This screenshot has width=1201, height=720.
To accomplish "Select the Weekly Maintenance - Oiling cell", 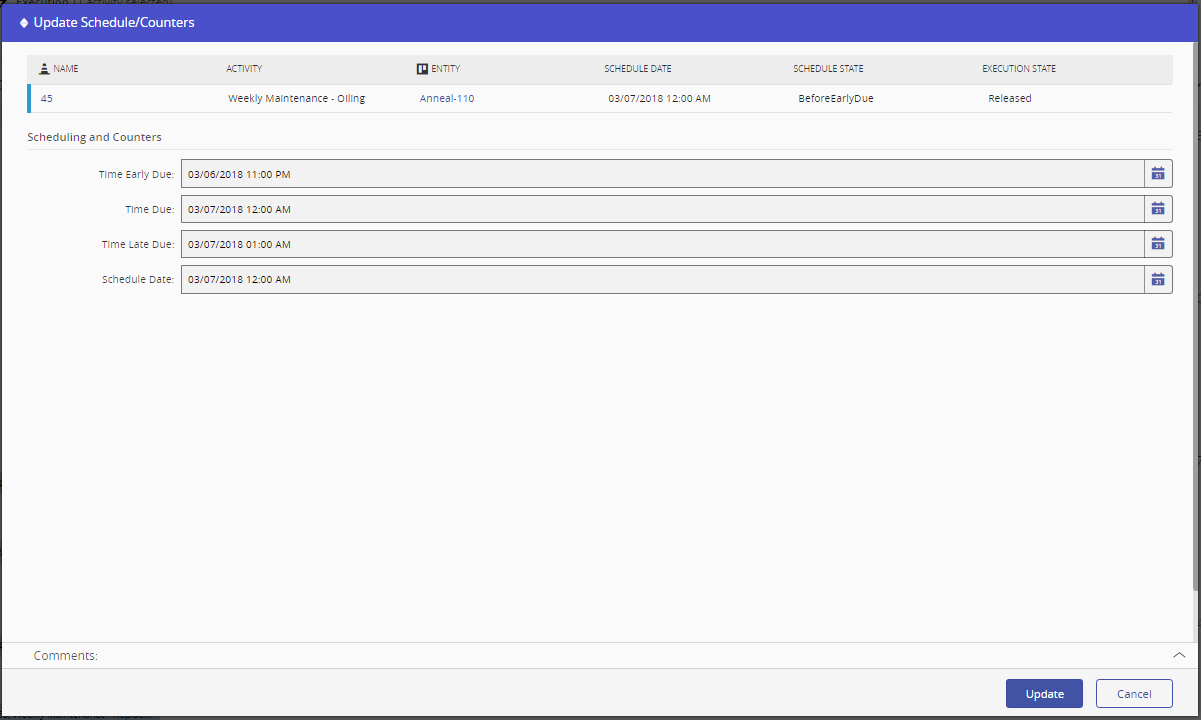I will tap(297, 99).
